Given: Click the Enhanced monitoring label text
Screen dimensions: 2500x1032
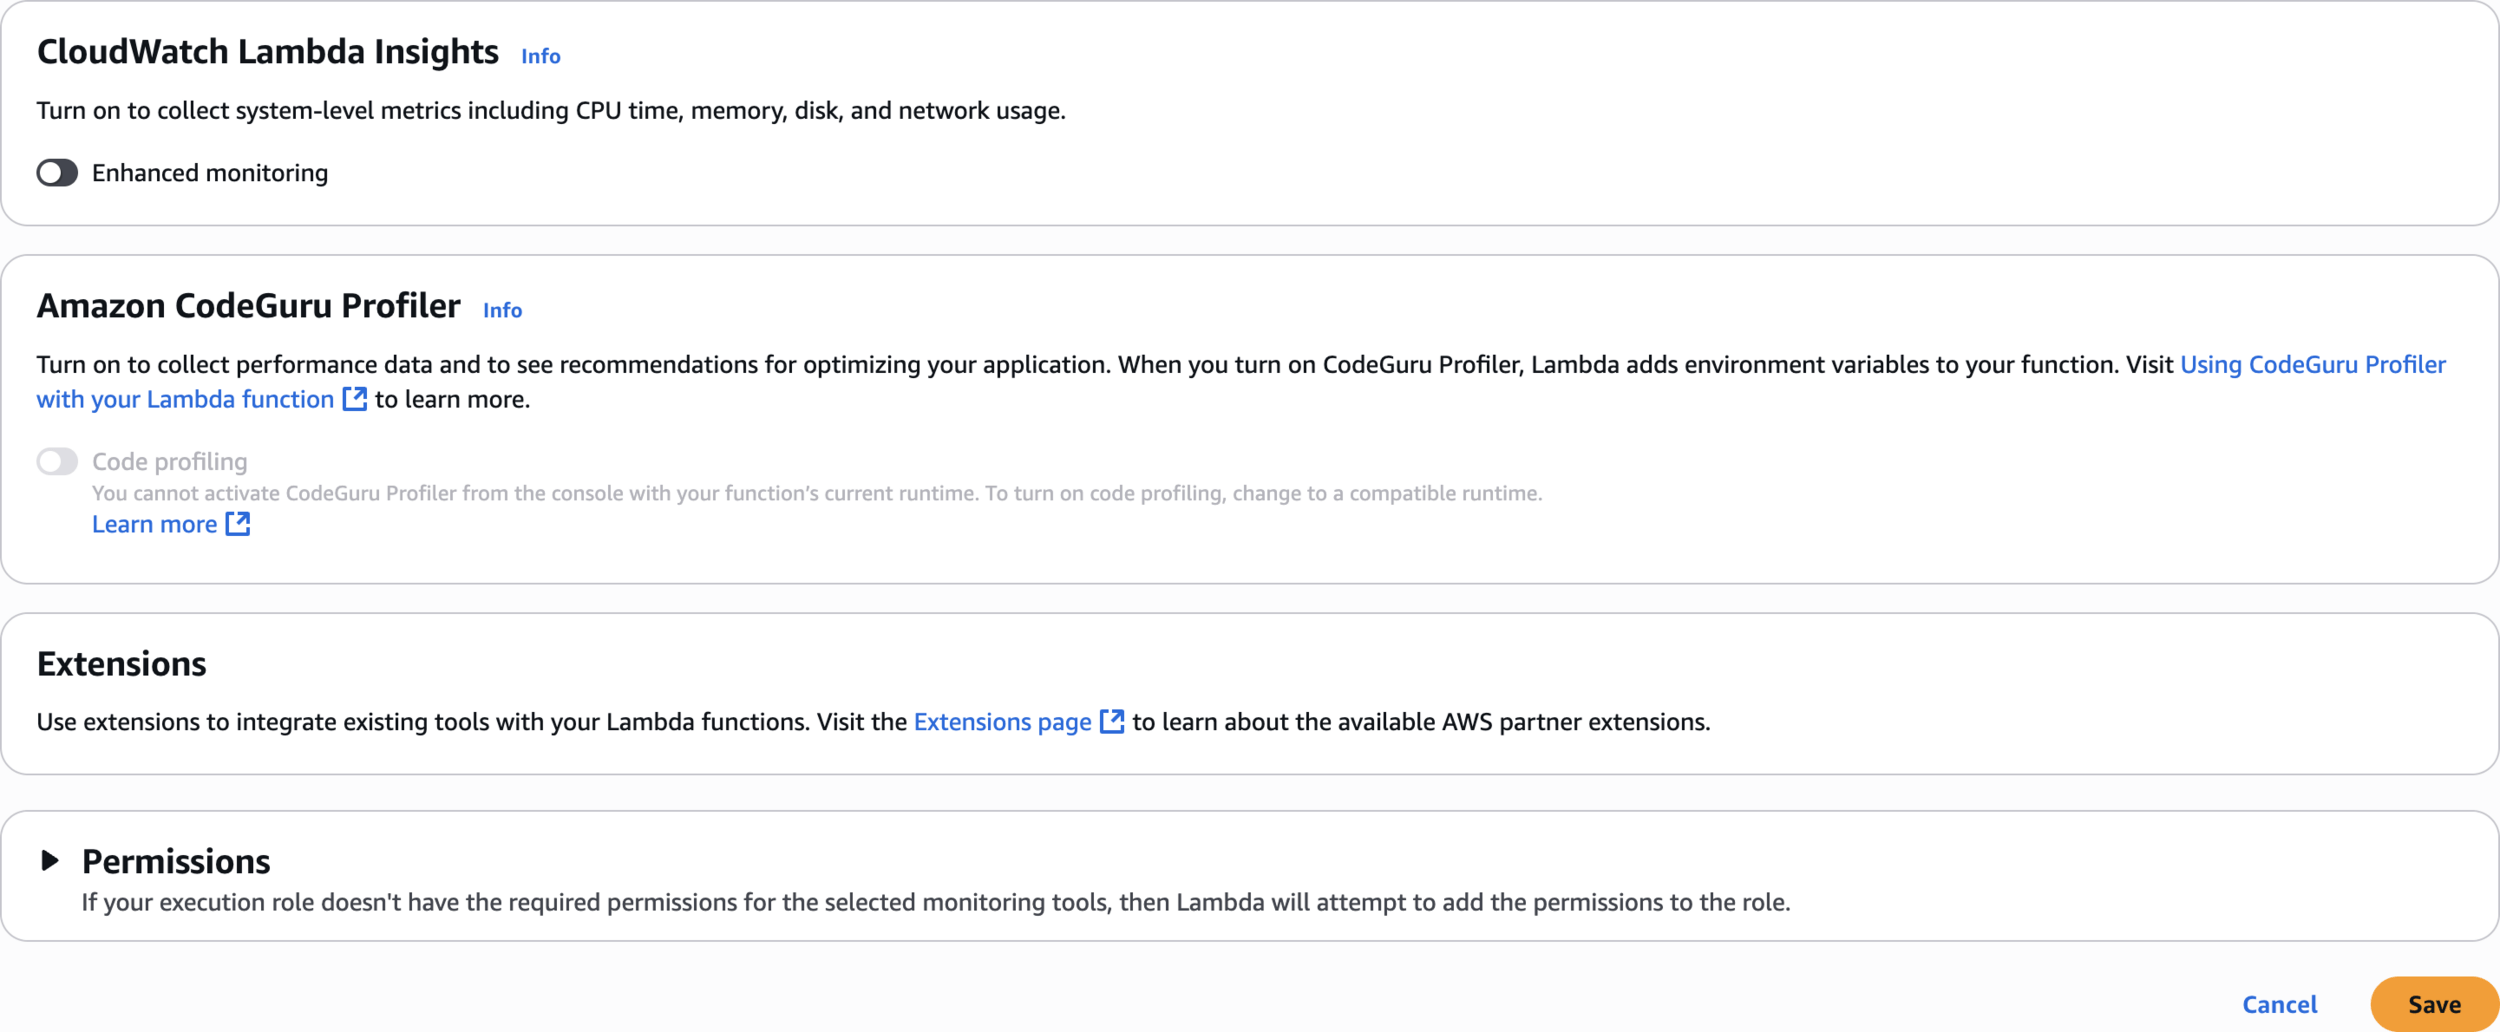Looking at the screenshot, I should click(210, 173).
